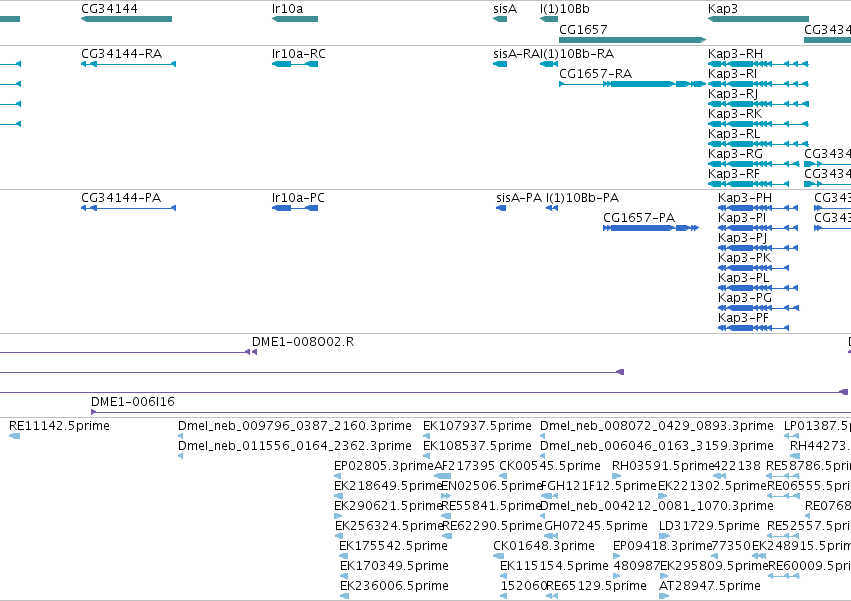
Task: Click the RE55841.5prime EST
Action: coord(447,516)
